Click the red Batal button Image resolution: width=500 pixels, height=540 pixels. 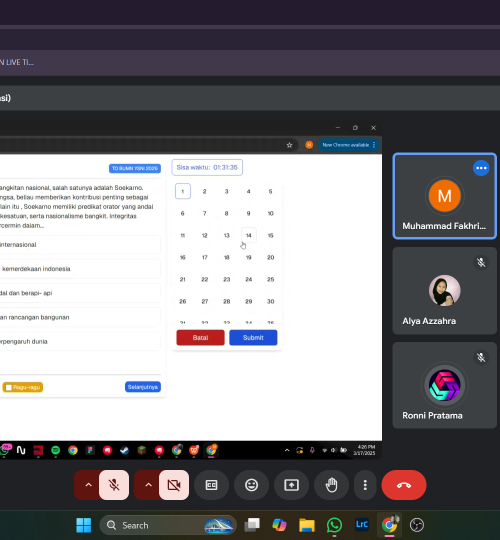coord(200,338)
